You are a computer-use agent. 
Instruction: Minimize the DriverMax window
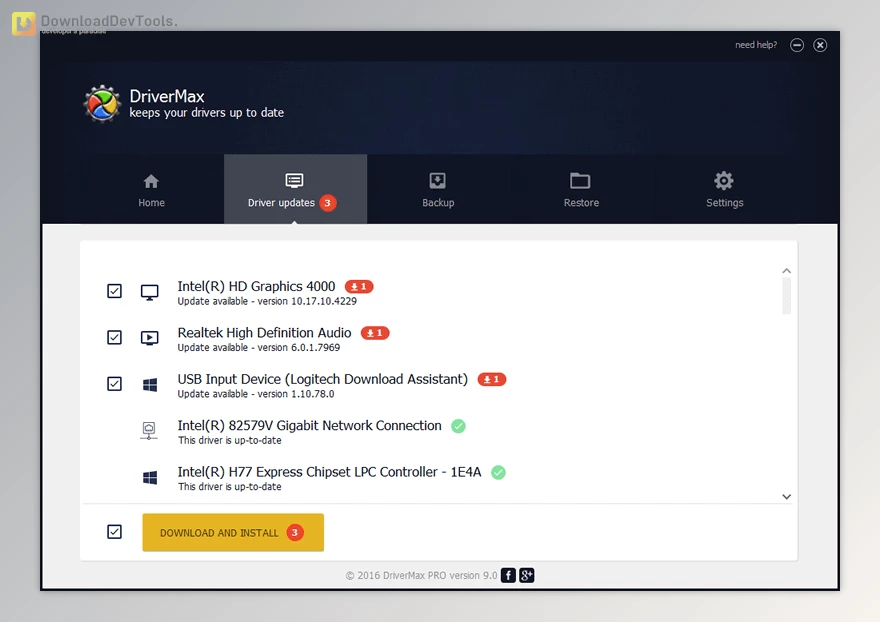797,45
